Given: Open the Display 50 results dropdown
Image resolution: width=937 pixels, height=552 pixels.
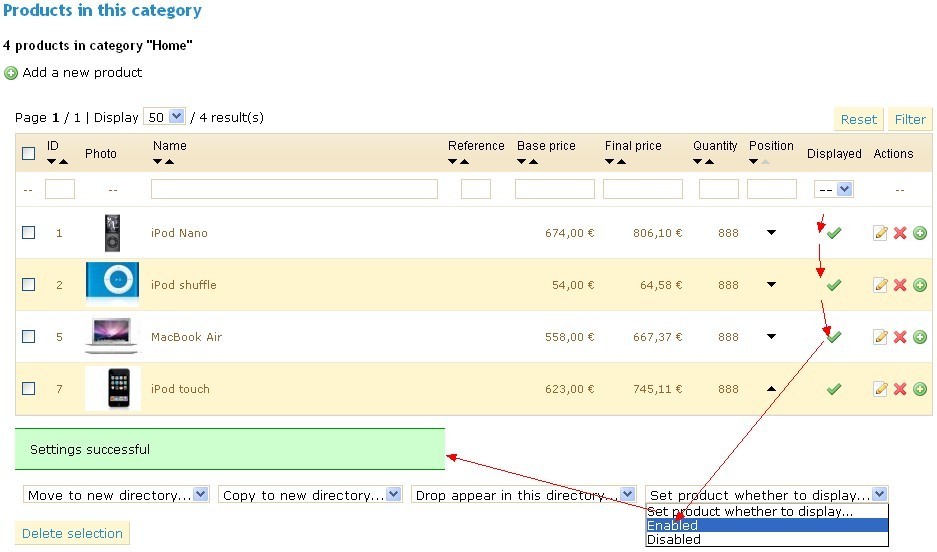Looking at the screenshot, I should click(x=164, y=116).
